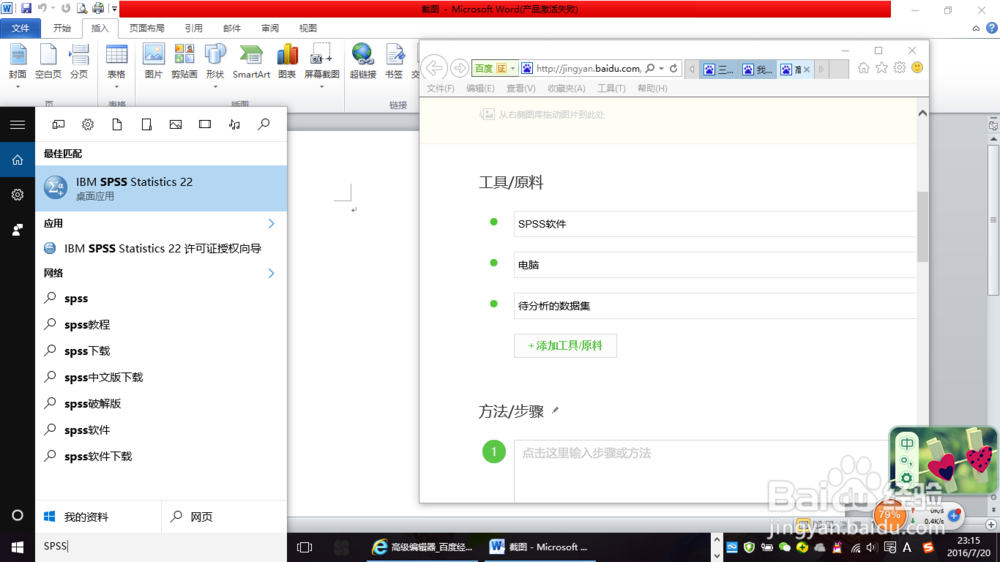This screenshot has height=562, width=1000.
Task: Open the 屏幕截图 dropdown arrow
Action: click(321, 86)
